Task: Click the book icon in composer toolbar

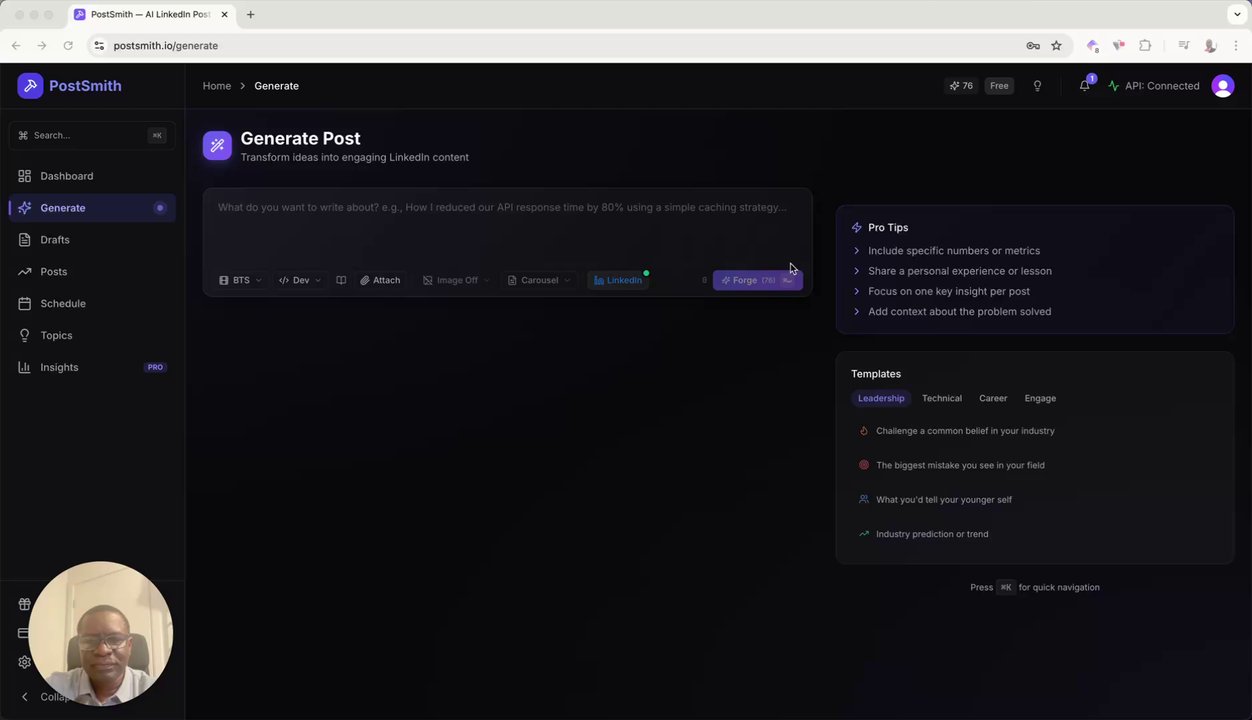Action: click(x=341, y=280)
